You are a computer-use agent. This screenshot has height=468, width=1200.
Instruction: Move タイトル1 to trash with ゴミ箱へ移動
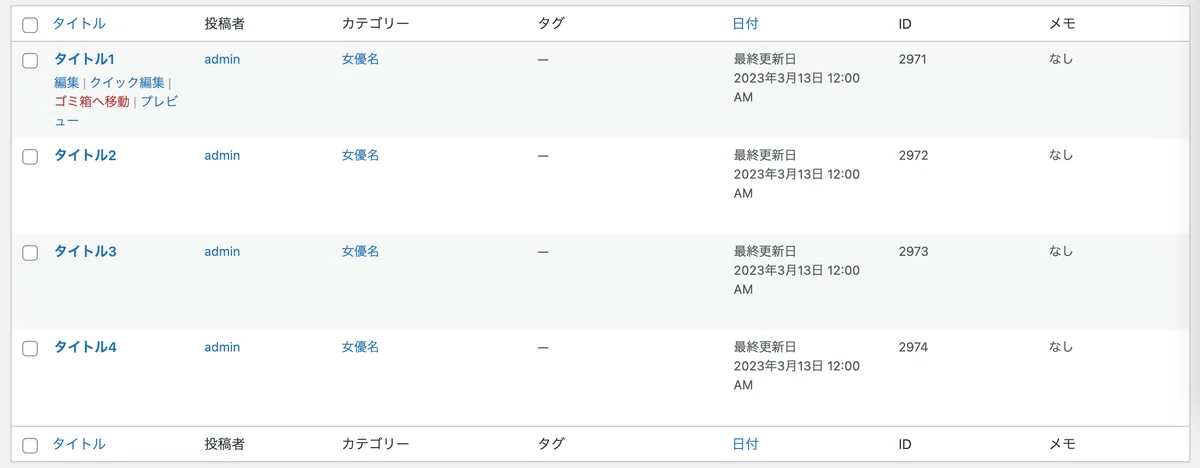(92, 102)
